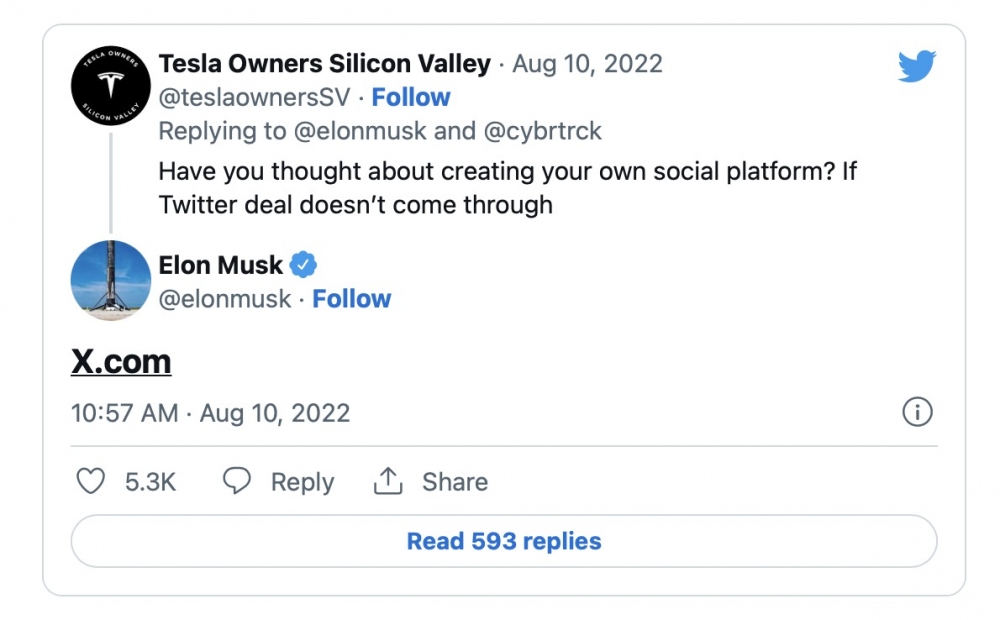Open the X.com link
The width and height of the screenshot is (1000, 620).
[121, 361]
